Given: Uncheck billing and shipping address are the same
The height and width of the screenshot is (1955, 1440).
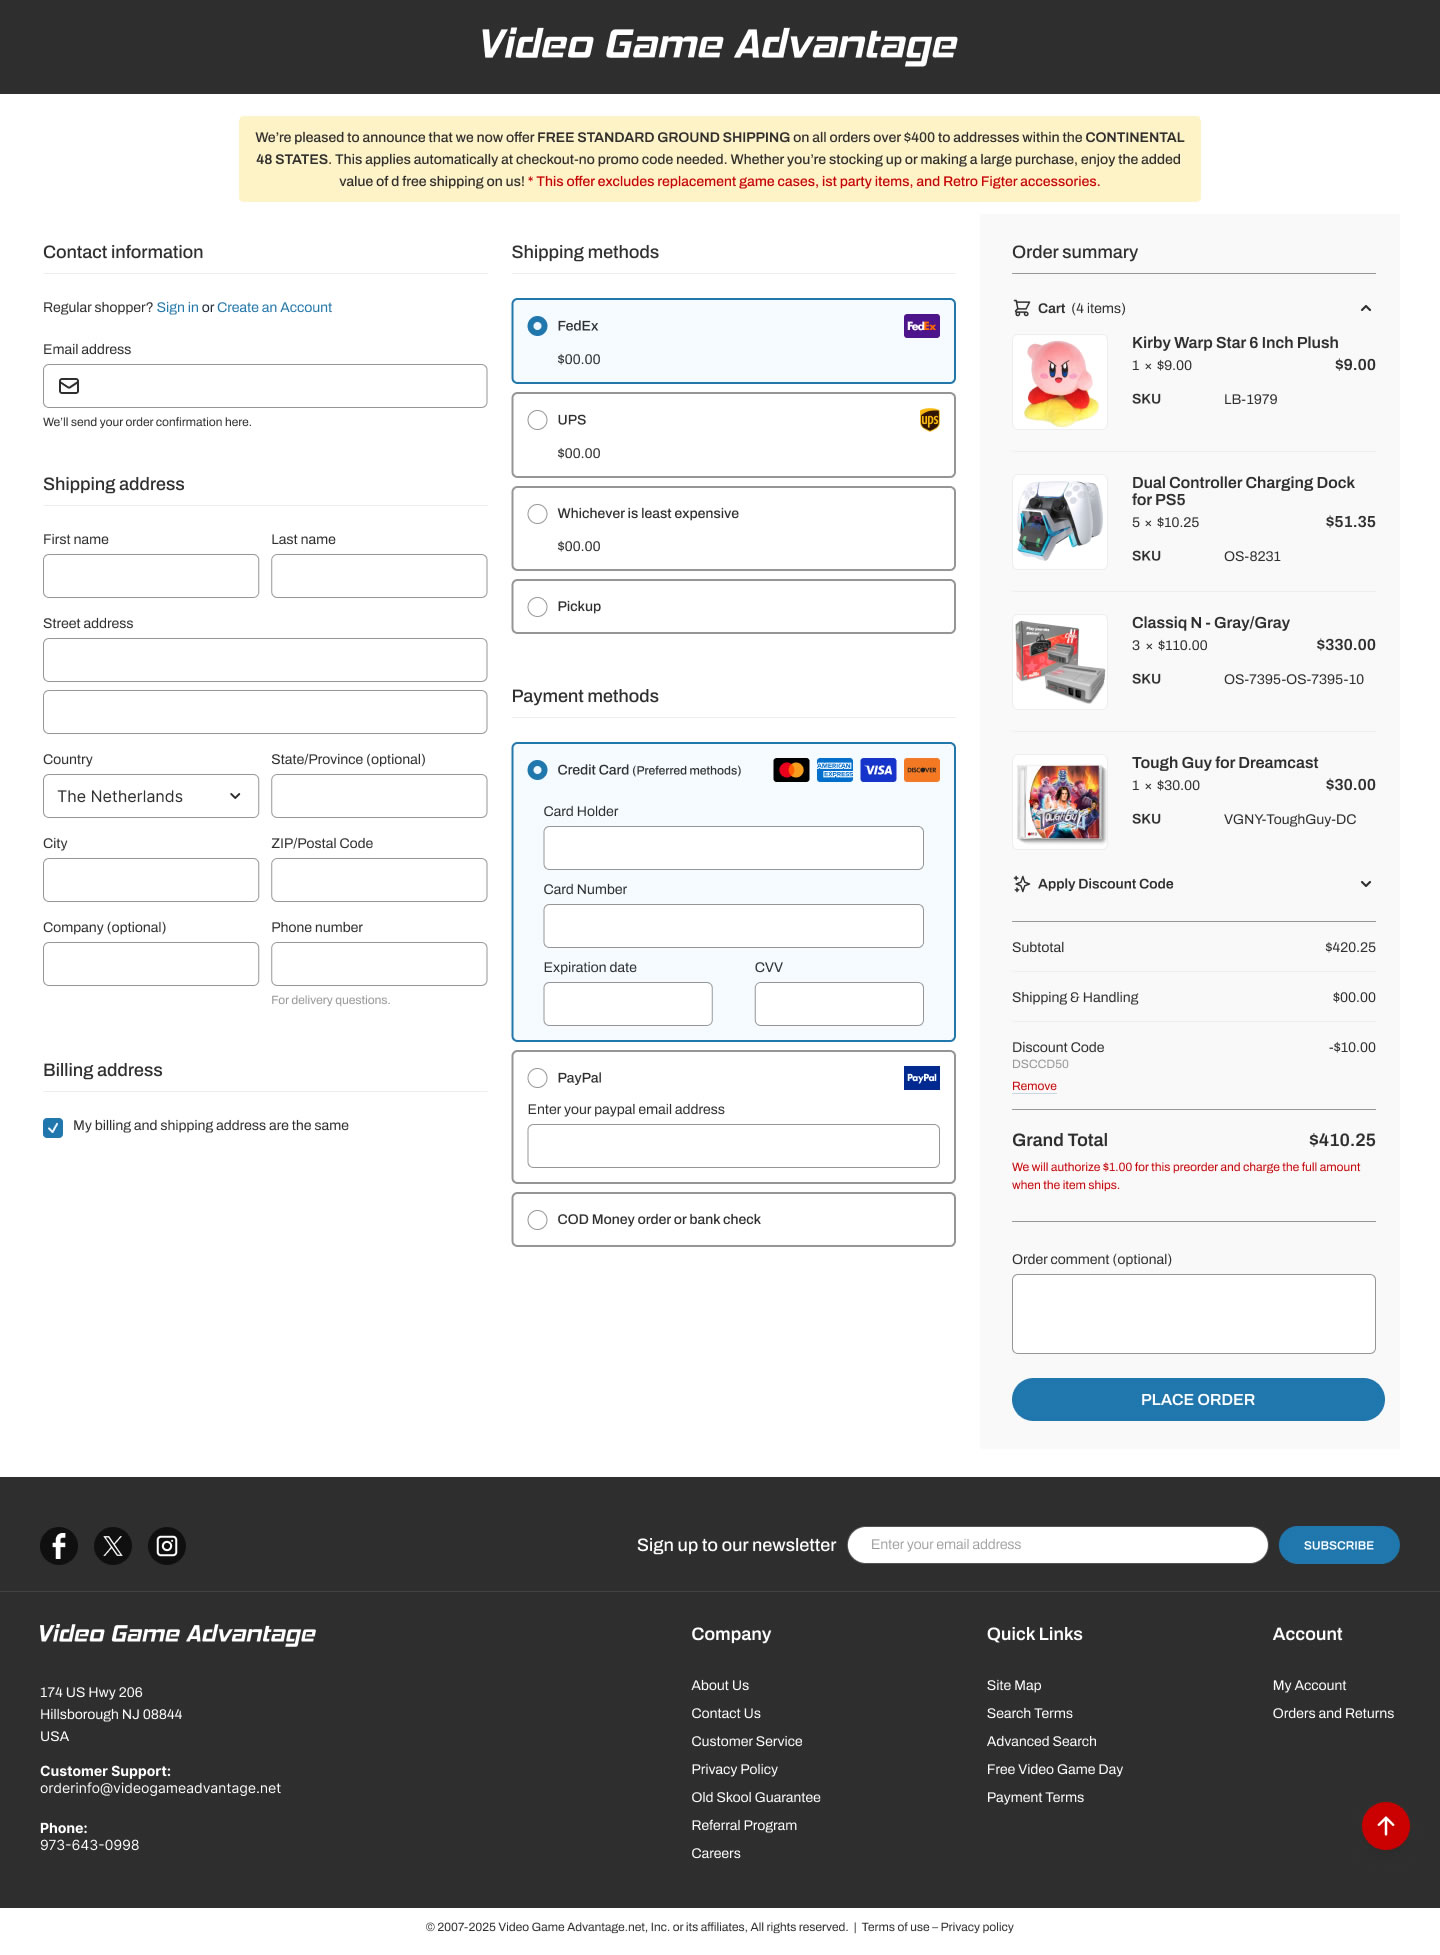Looking at the screenshot, I should pos(53,1127).
